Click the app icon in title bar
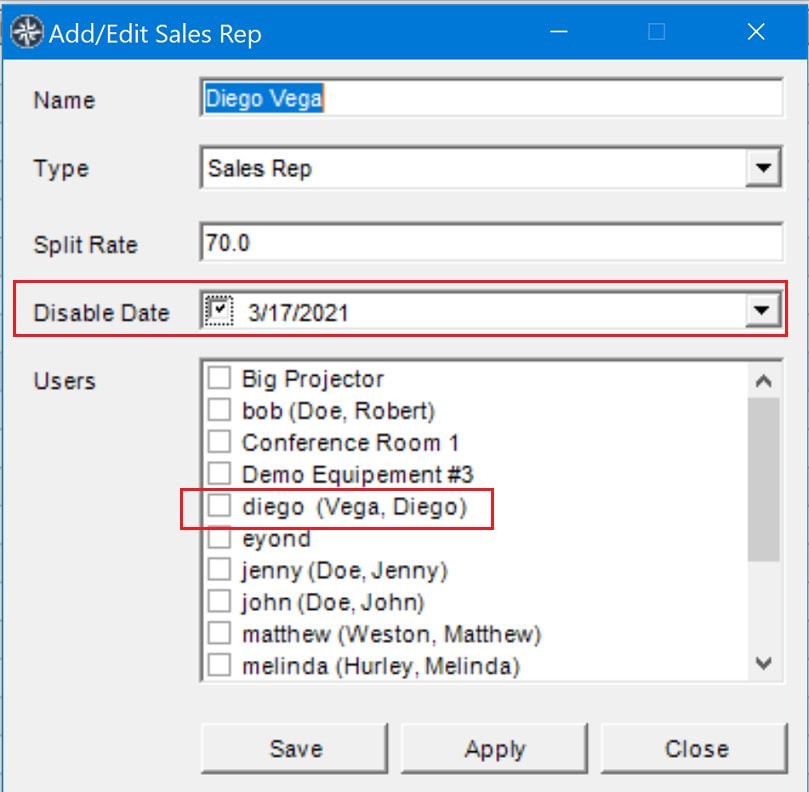 [x=27, y=32]
